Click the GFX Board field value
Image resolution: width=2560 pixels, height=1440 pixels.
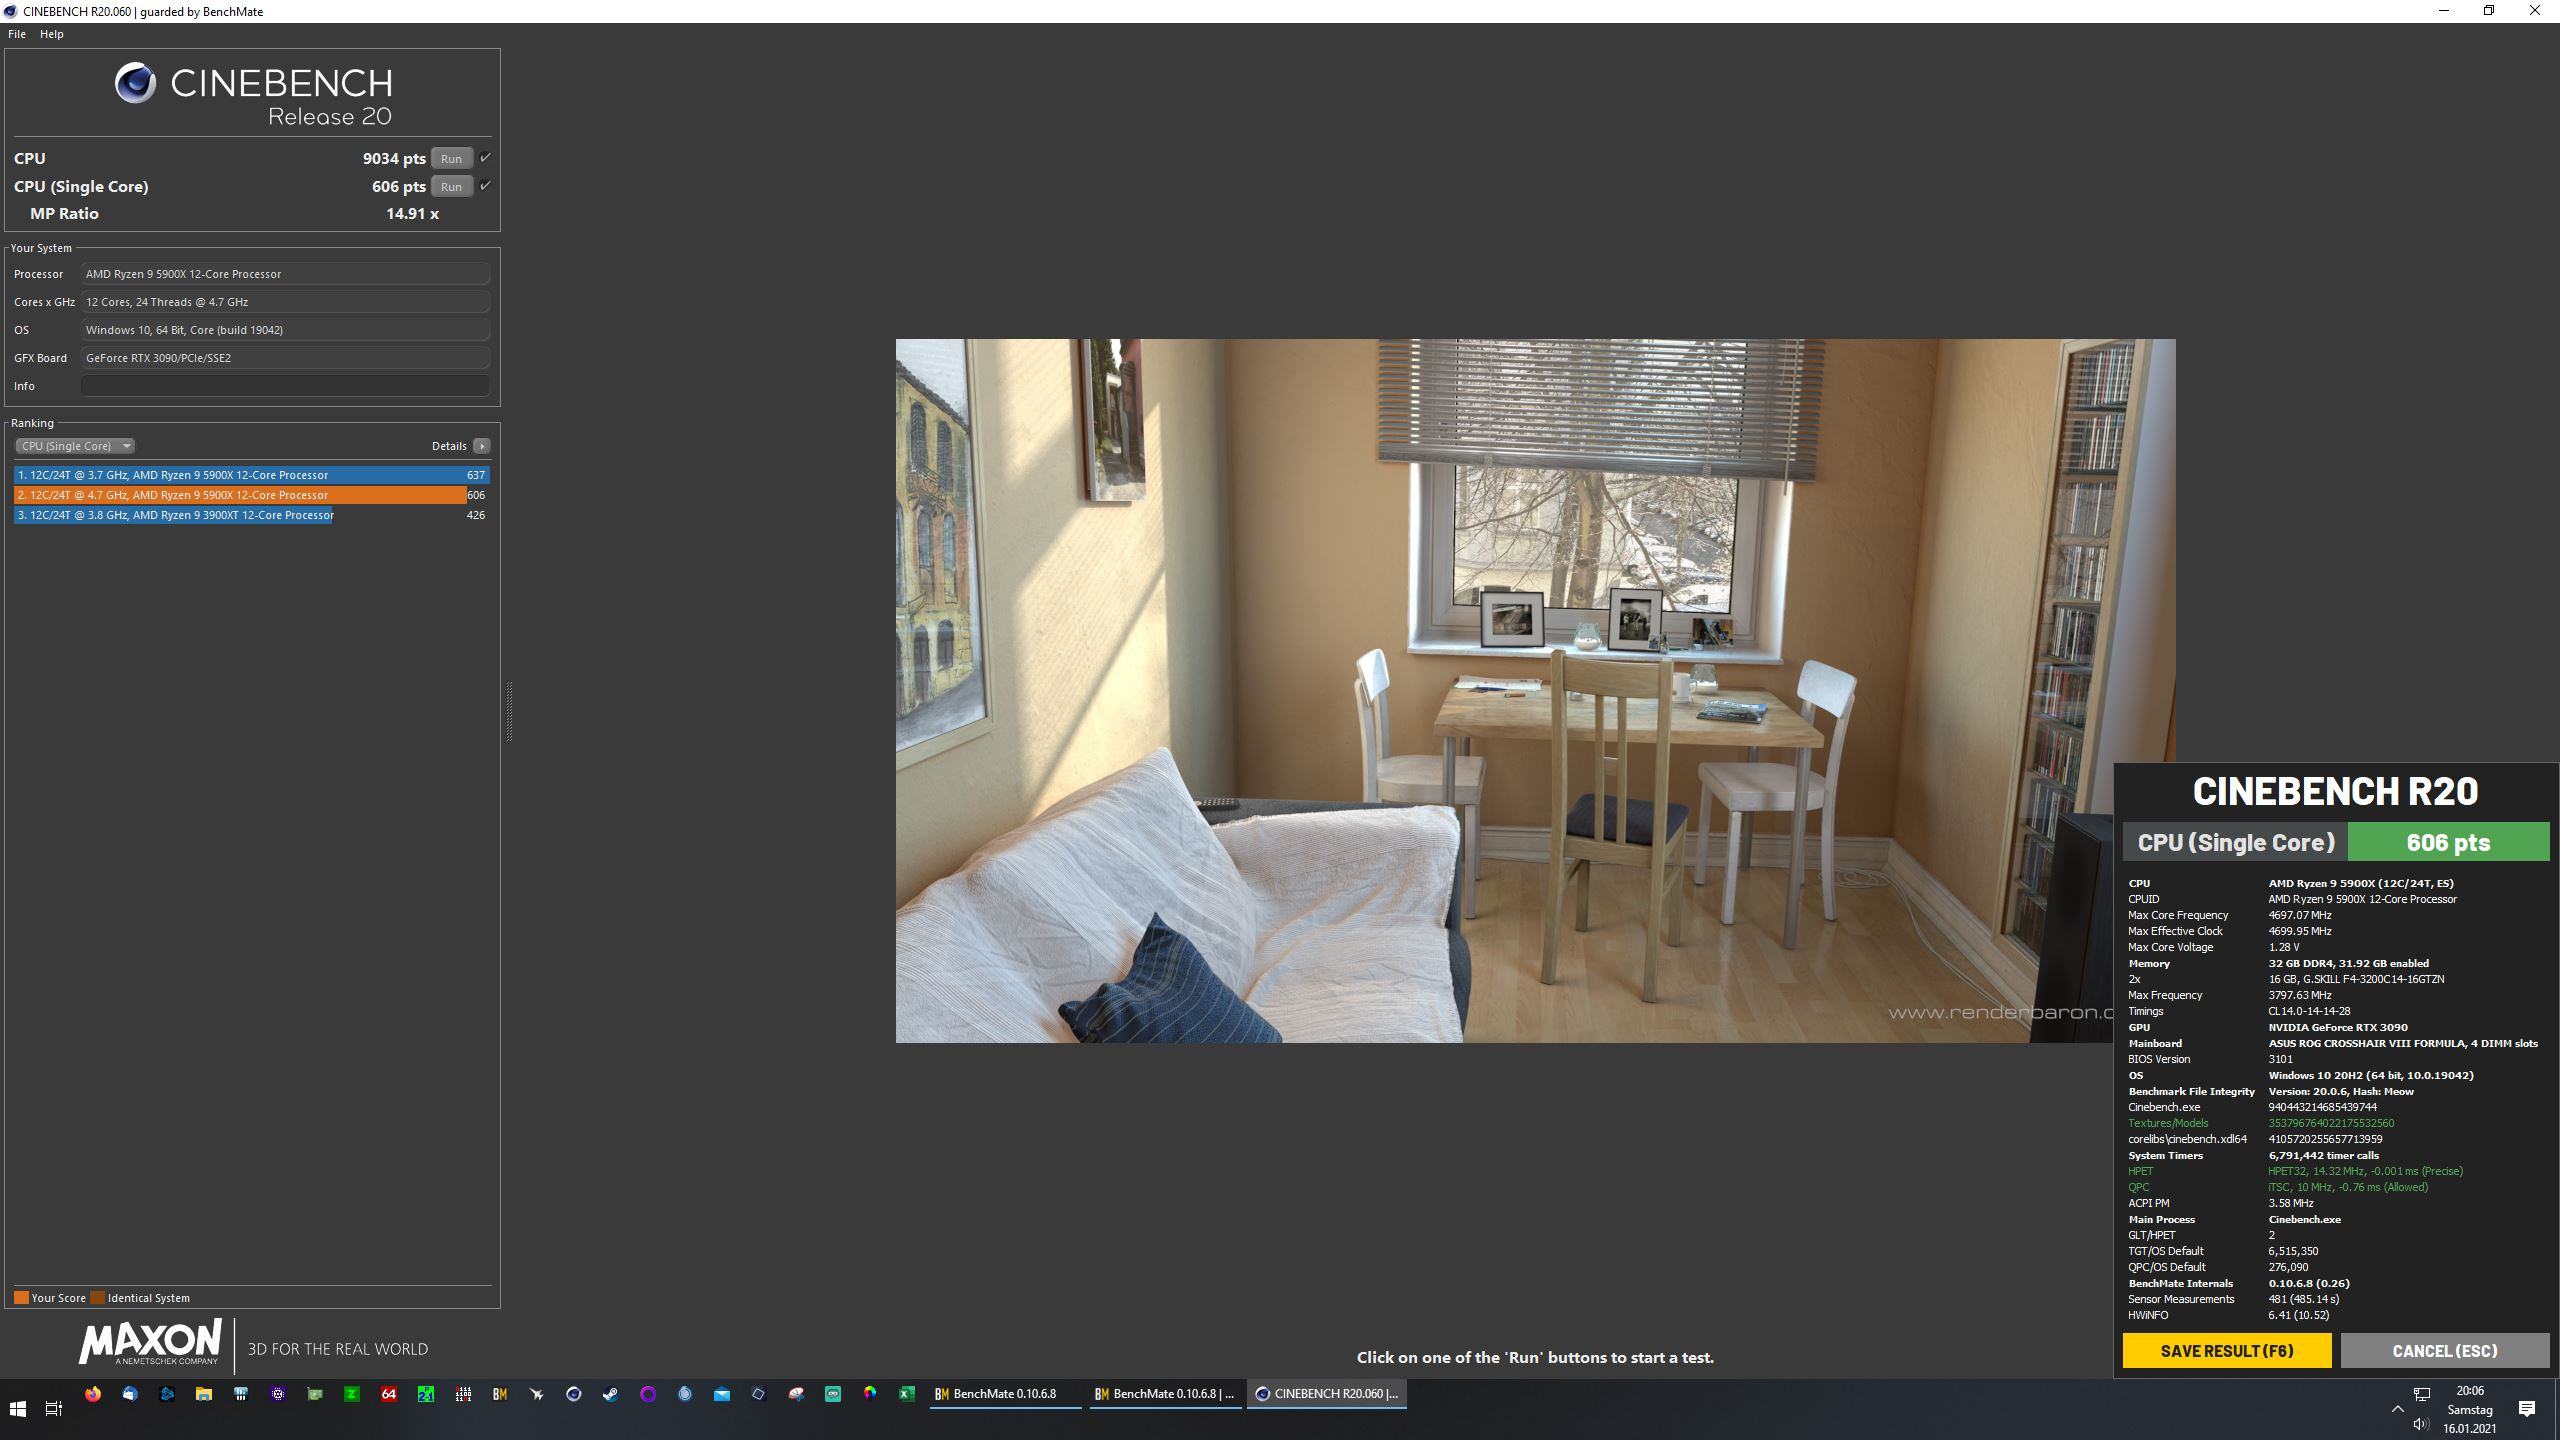point(285,358)
